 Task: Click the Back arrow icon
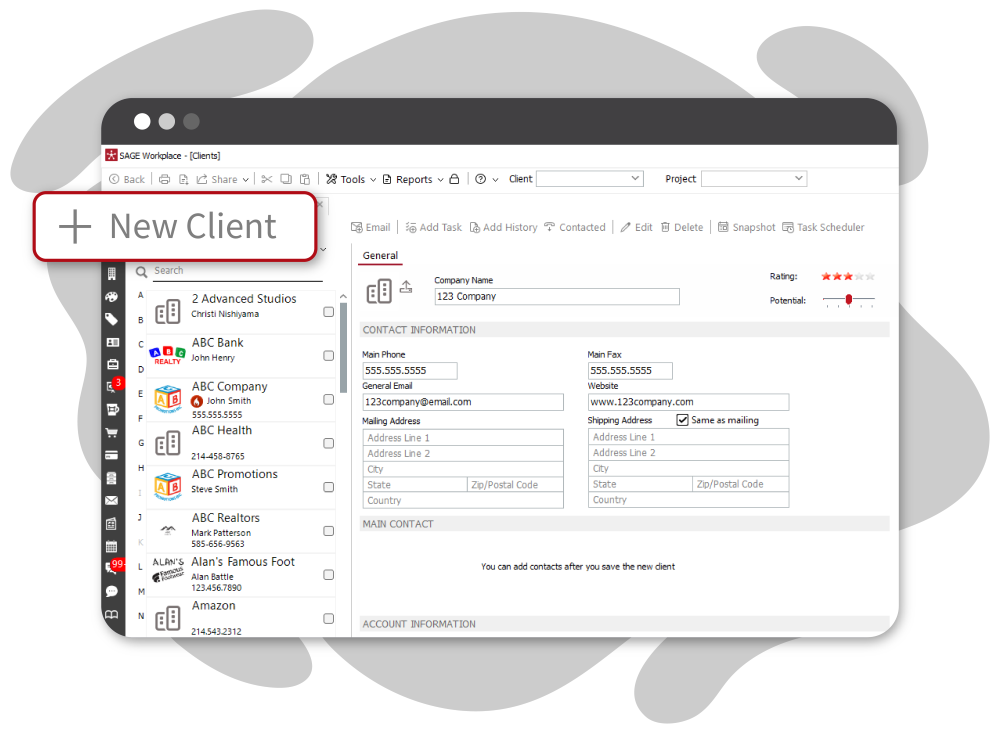tap(114, 179)
